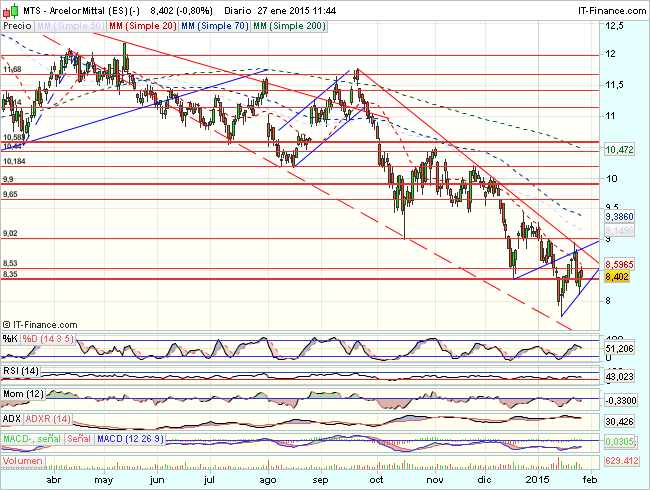Click the copyright icon next to IT-Finance.com watermark
The height and width of the screenshot is (490, 650).
click(8, 324)
